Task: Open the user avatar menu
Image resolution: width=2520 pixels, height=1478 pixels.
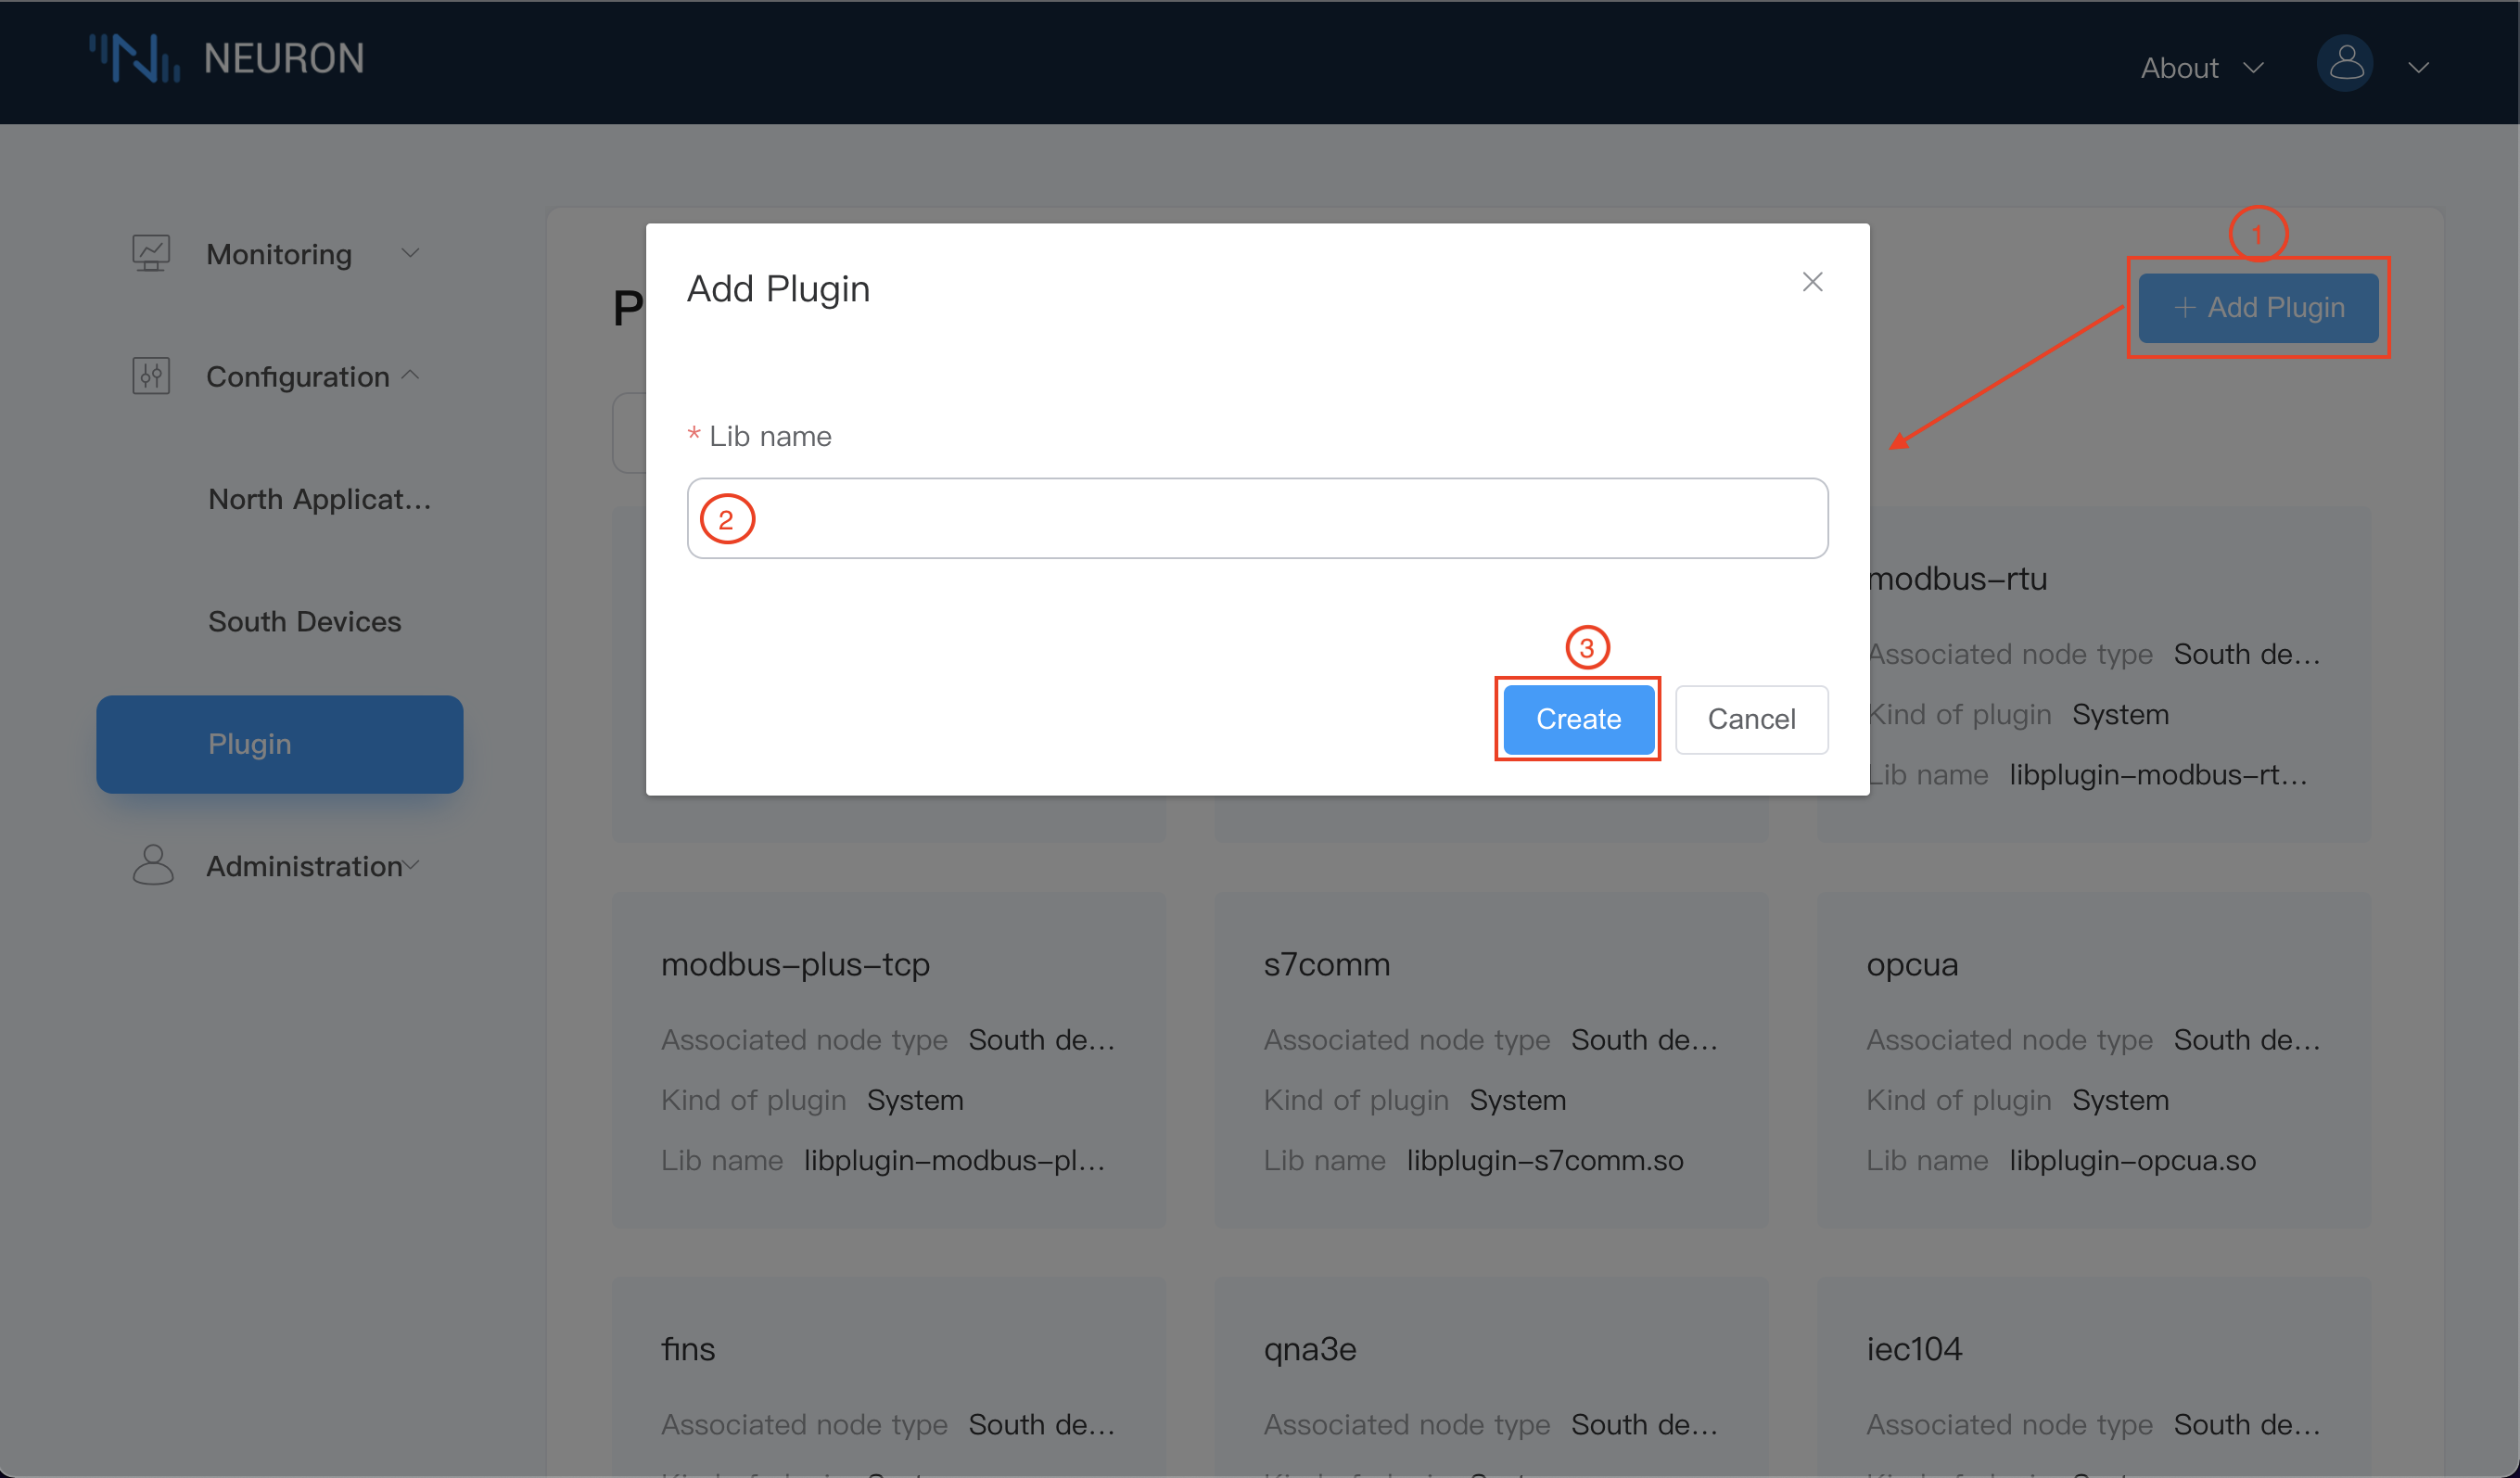Action: tap(2345, 65)
